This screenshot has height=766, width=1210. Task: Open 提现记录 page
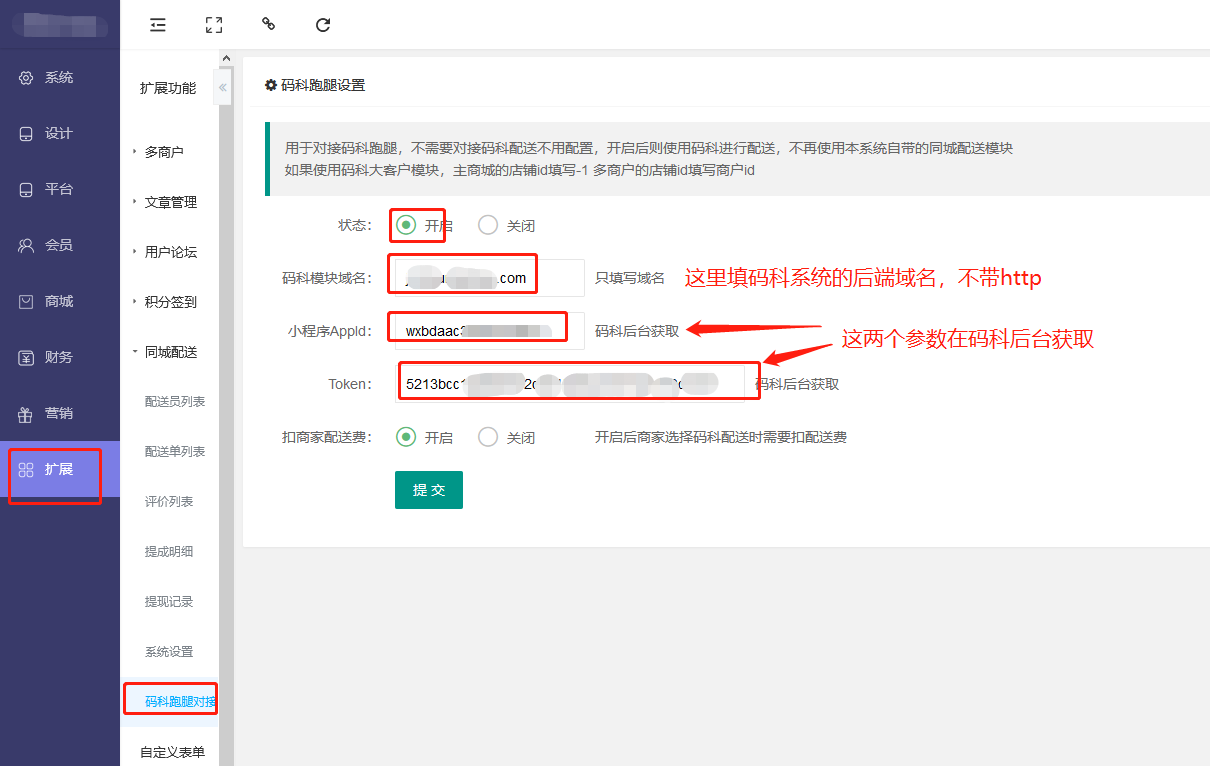pos(169,602)
